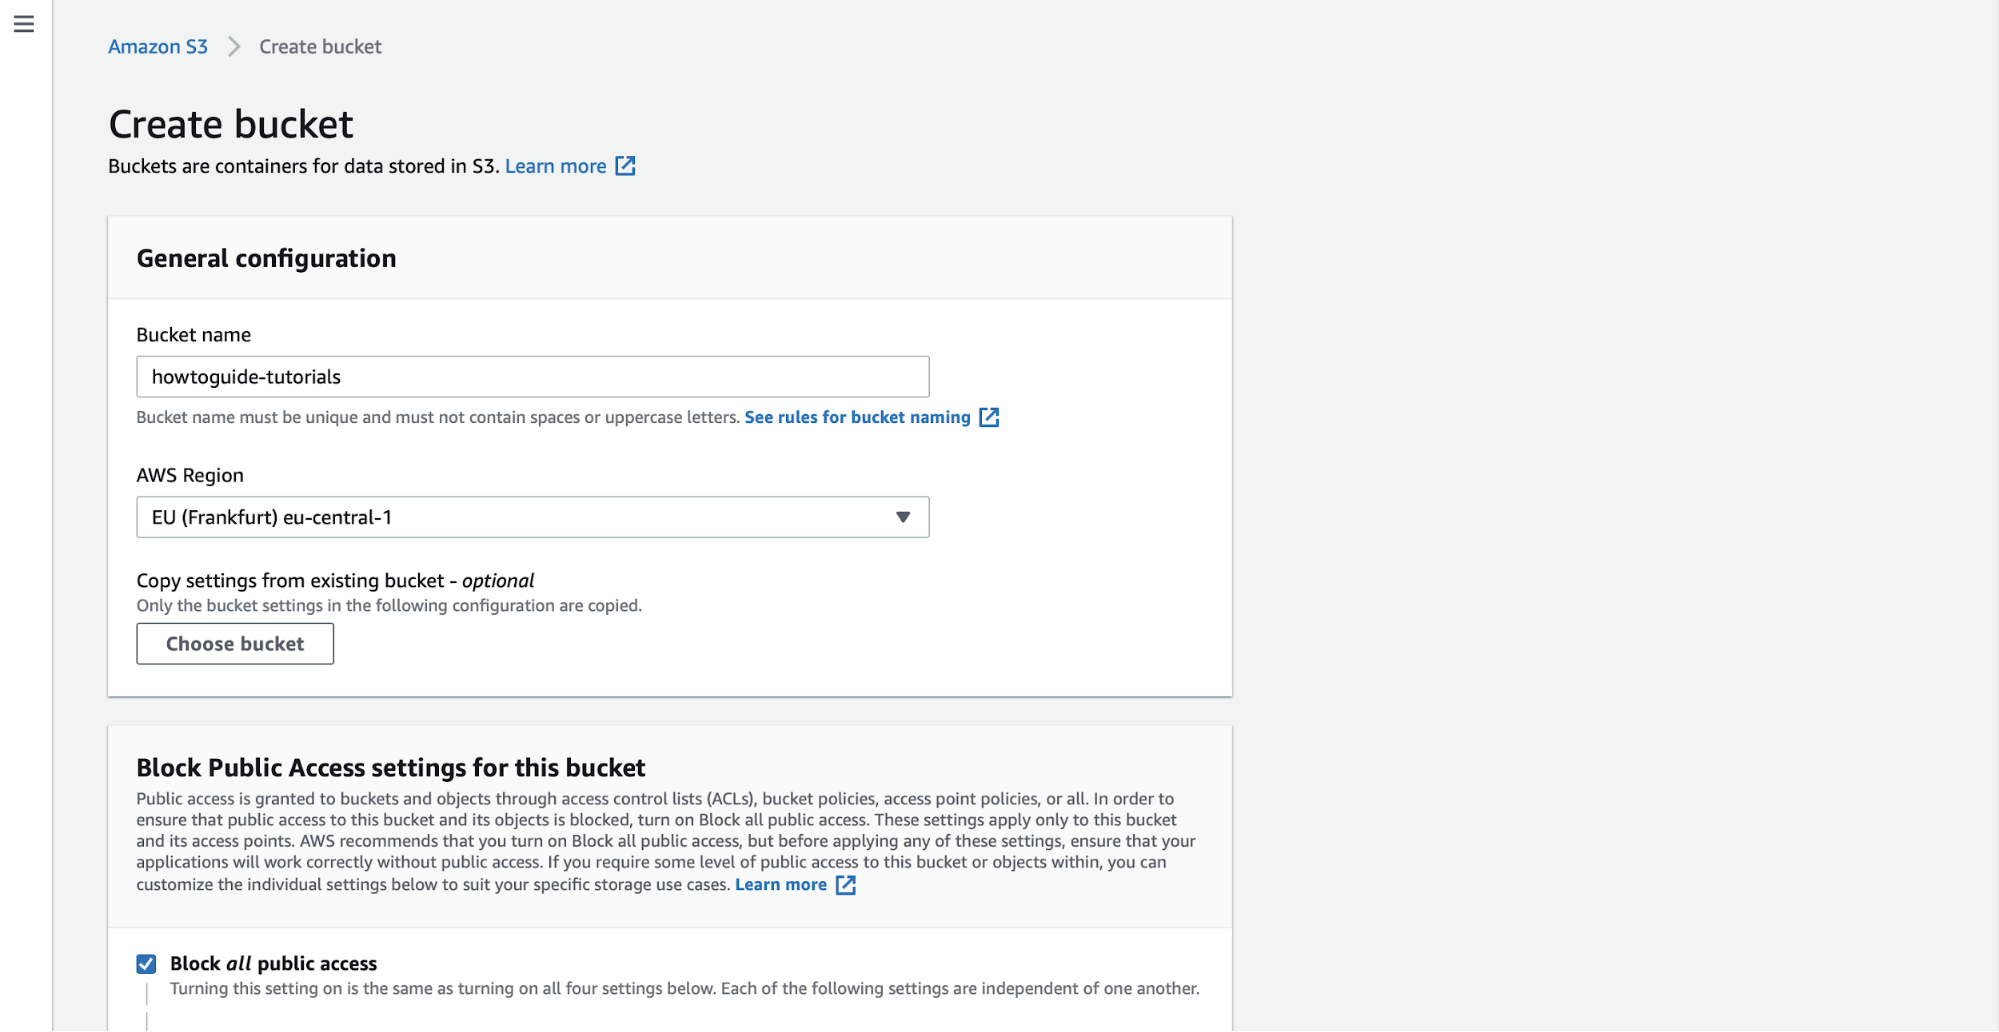Click external-link icon in Block Public Access description
Image resolution: width=1999 pixels, height=1032 pixels.
coord(846,885)
